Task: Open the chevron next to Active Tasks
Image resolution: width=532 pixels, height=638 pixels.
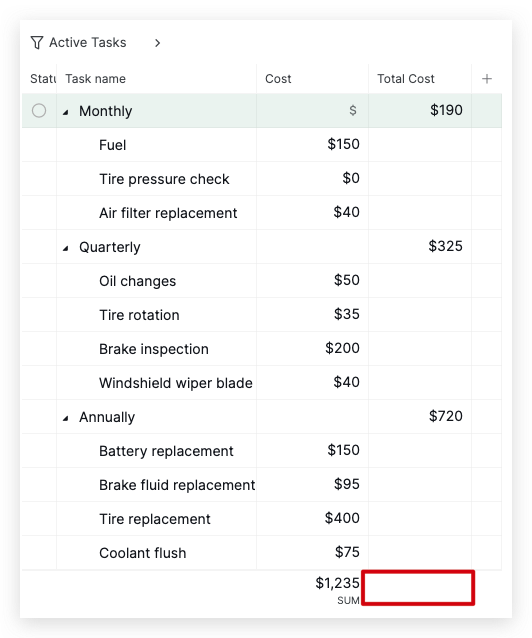Action: click(x=158, y=43)
